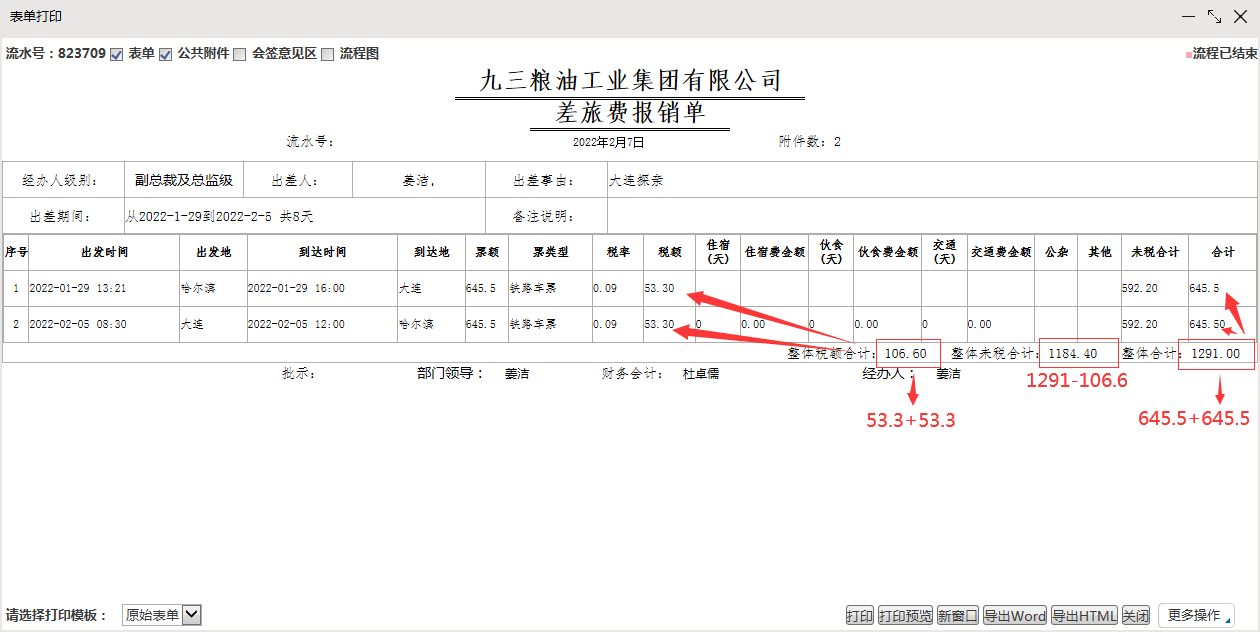Check the 流程图 checkbox
Image resolution: width=1260 pixels, height=632 pixels.
click(327, 54)
